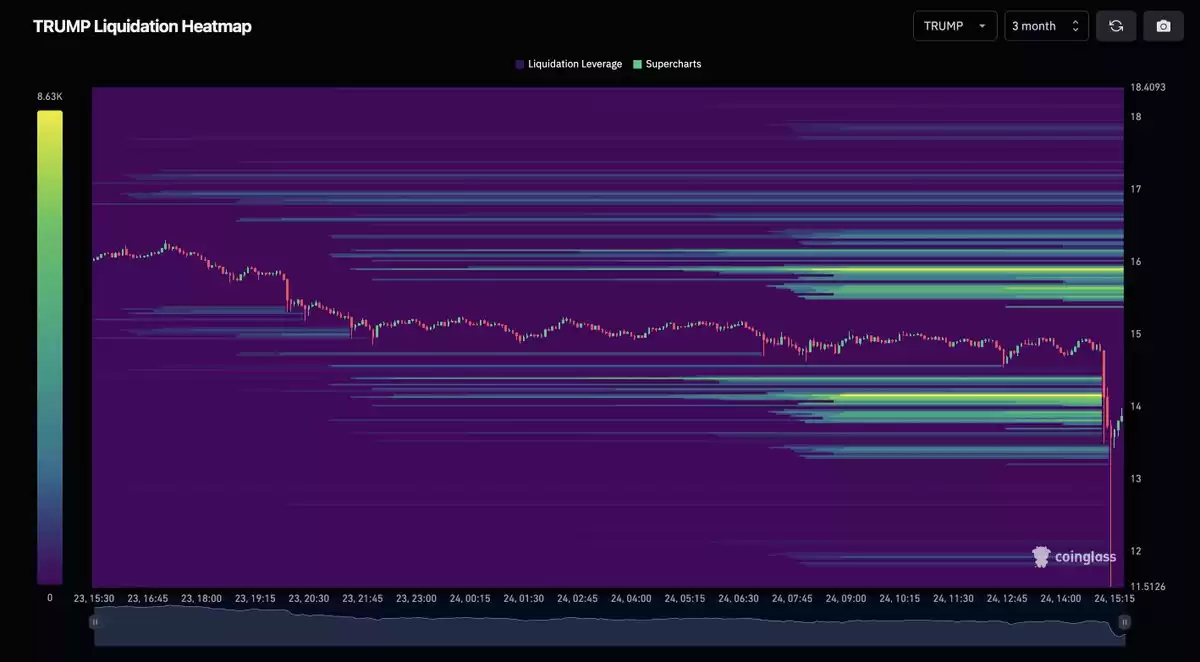Click the "24, 01:30" time axis label
1200x662 pixels.
(x=524, y=599)
